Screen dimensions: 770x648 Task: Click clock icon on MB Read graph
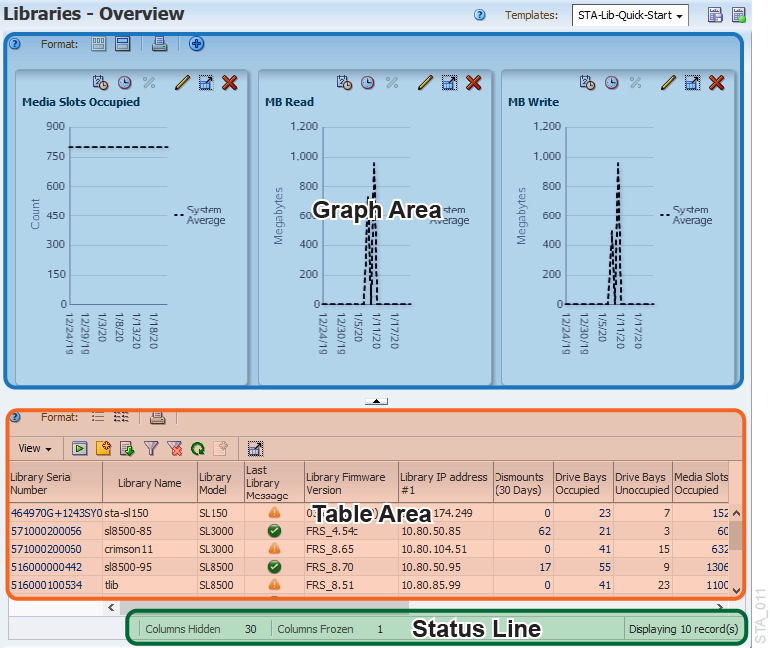click(368, 82)
